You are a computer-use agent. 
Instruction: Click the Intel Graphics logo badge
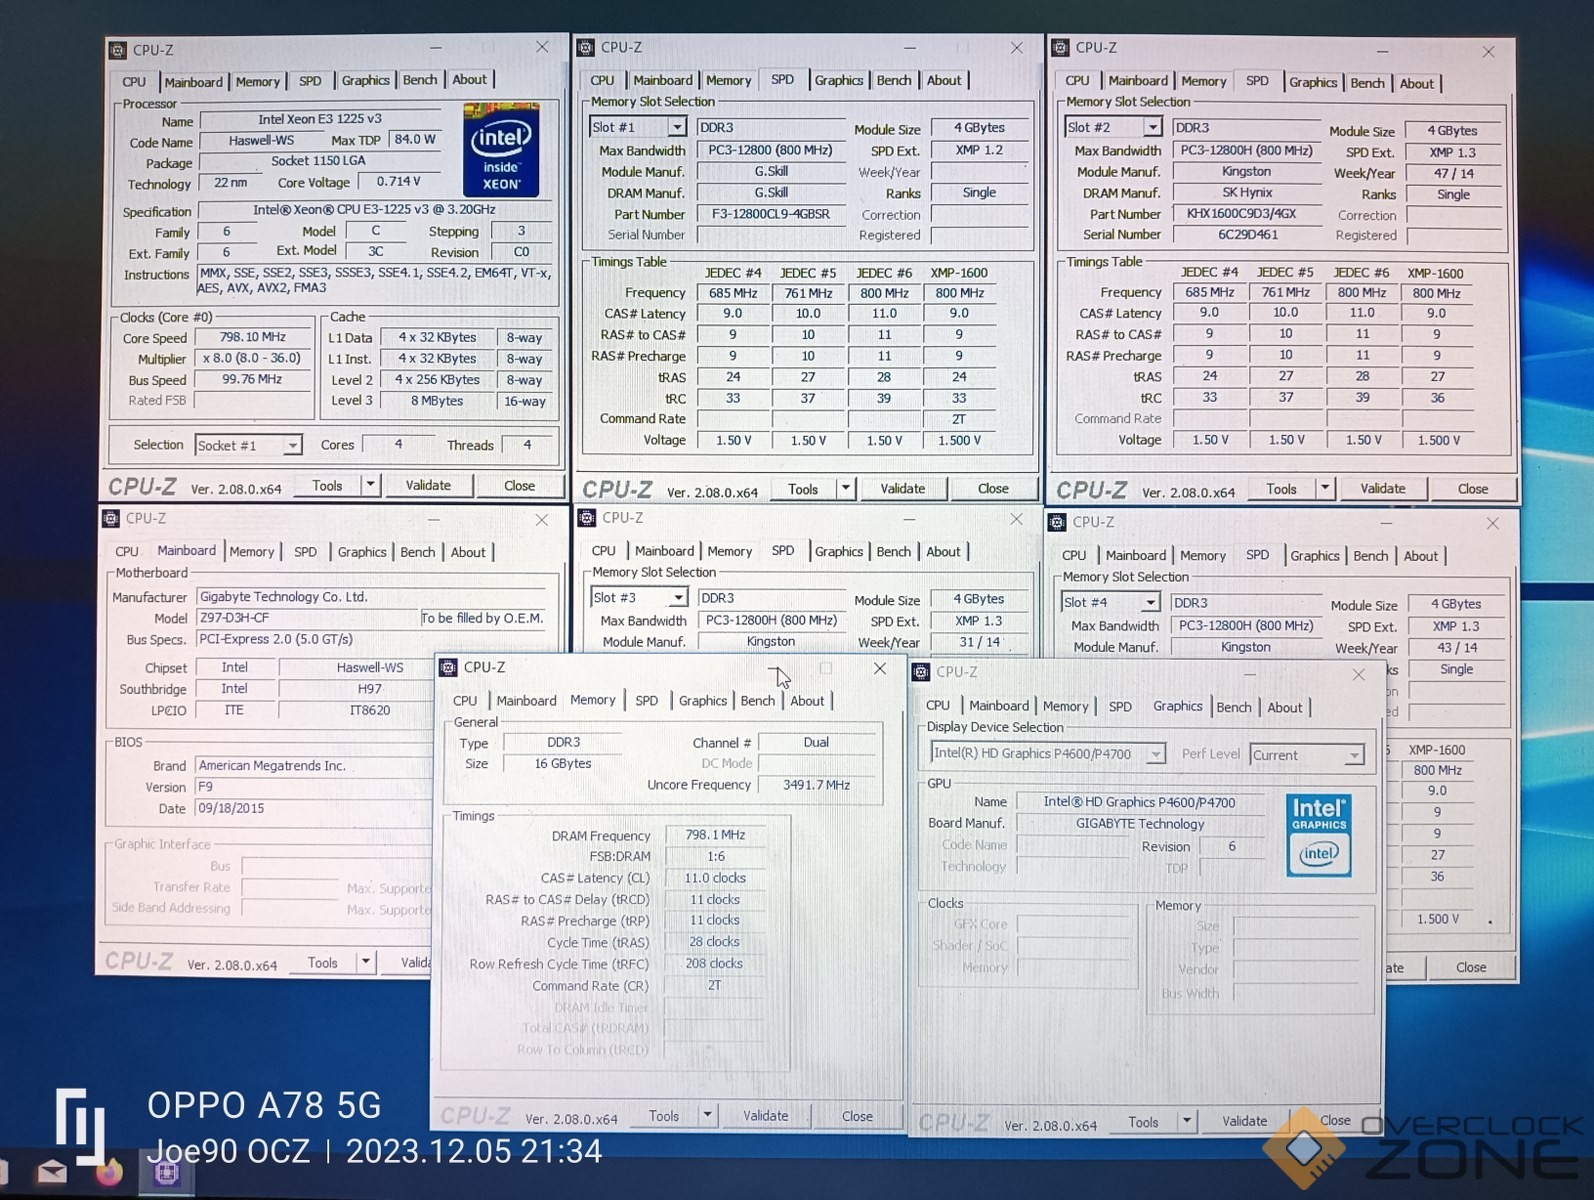(x=1319, y=835)
